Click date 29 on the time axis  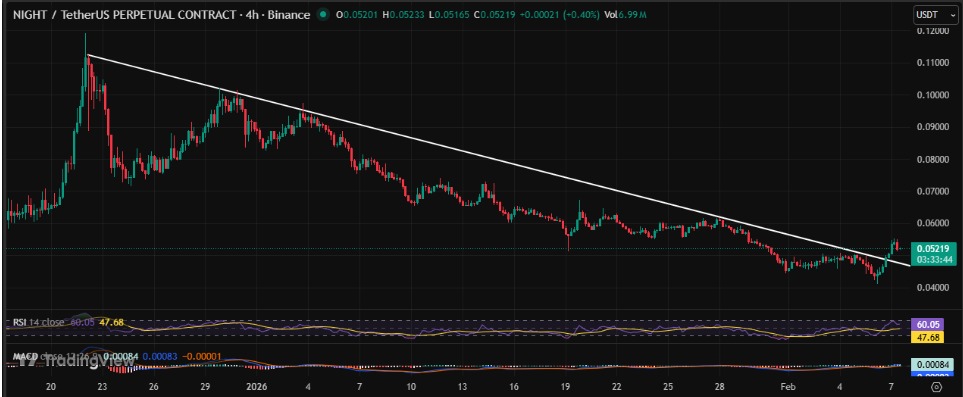pos(205,387)
